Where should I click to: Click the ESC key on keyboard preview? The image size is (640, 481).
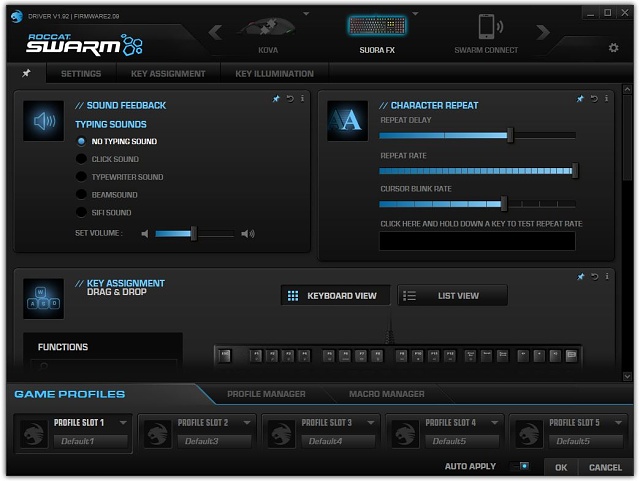tap(224, 356)
